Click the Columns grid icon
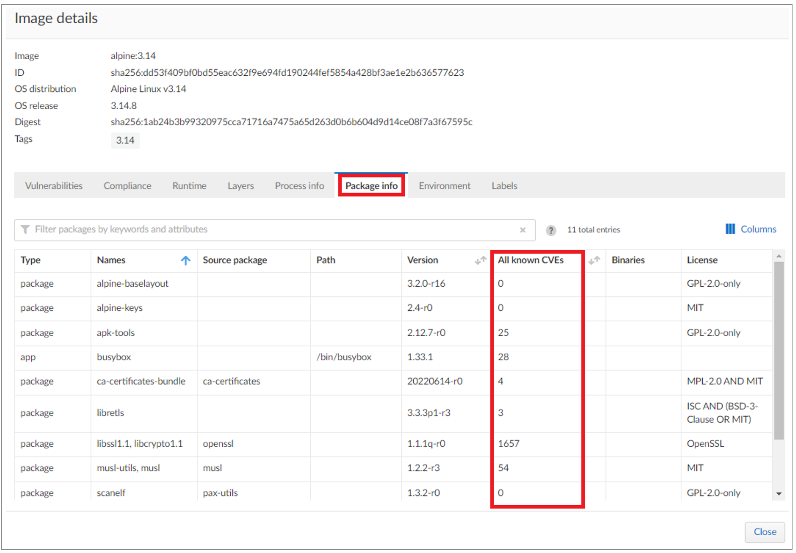The height and width of the screenshot is (553, 796). 730,229
